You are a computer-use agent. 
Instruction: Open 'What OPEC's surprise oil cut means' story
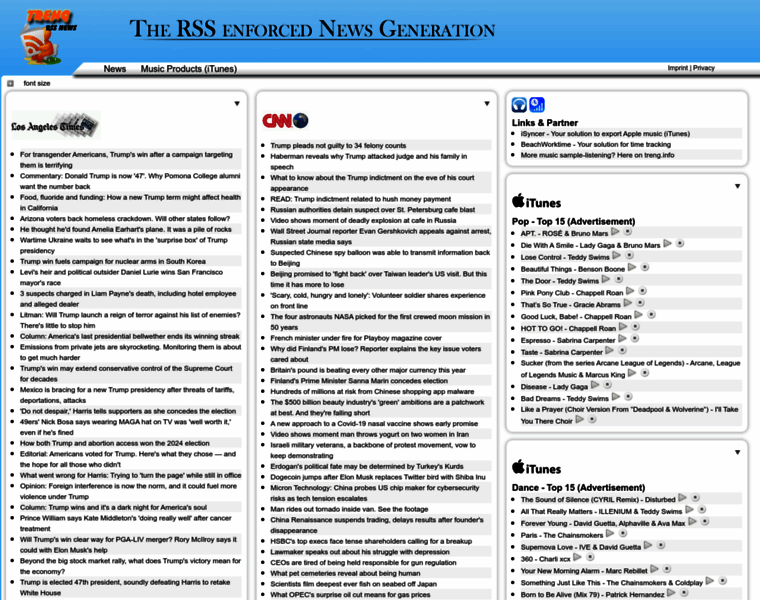[x=350, y=595]
